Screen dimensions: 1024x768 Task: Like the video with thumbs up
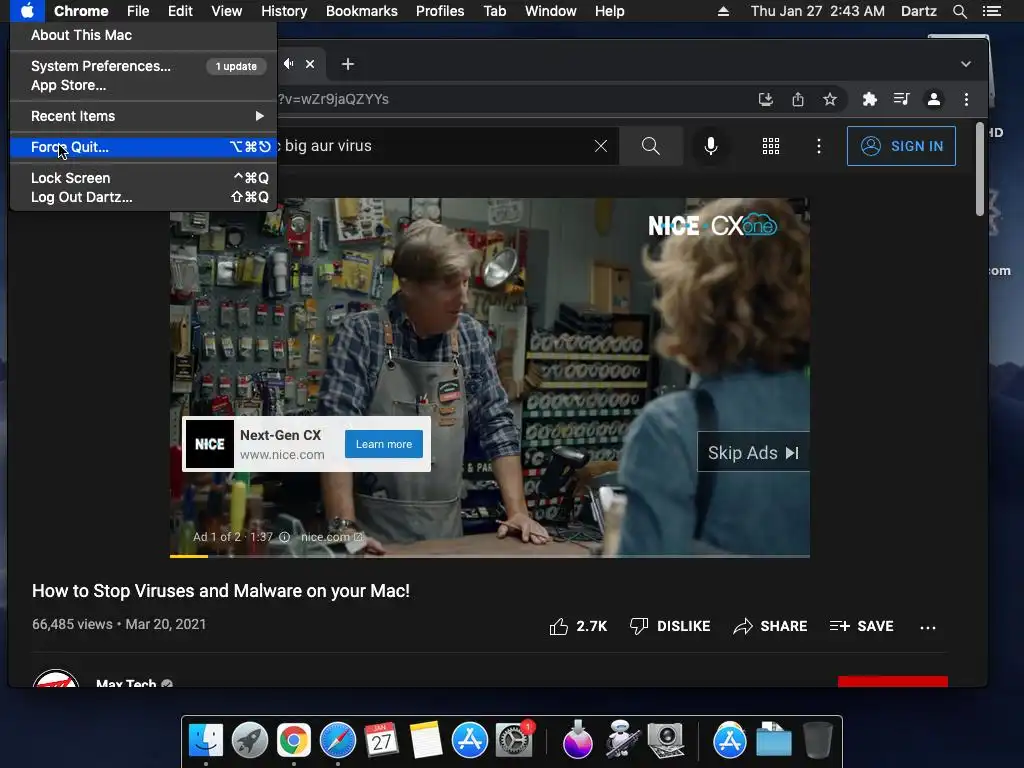(x=578, y=626)
